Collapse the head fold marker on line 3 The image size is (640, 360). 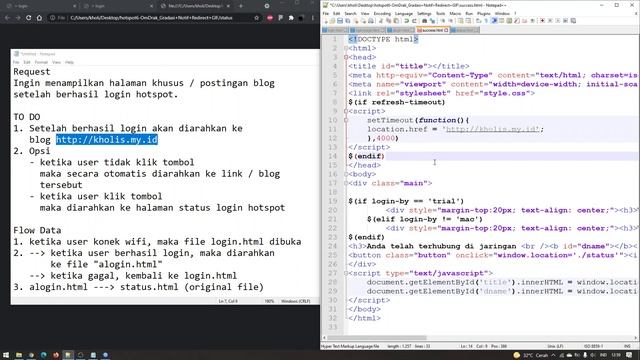pos(346,57)
